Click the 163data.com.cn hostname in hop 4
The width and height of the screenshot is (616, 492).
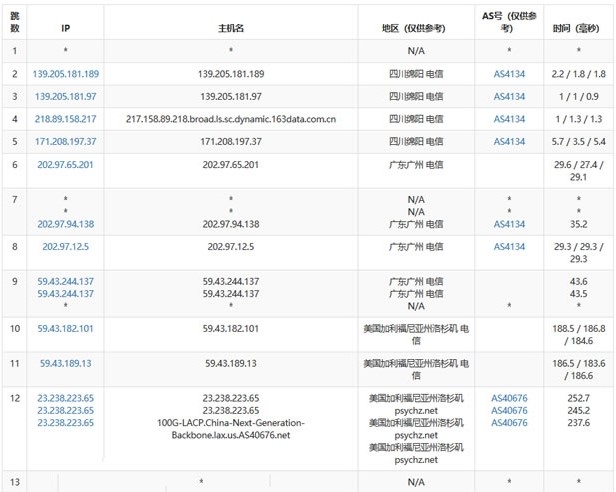(x=230, y=118)
